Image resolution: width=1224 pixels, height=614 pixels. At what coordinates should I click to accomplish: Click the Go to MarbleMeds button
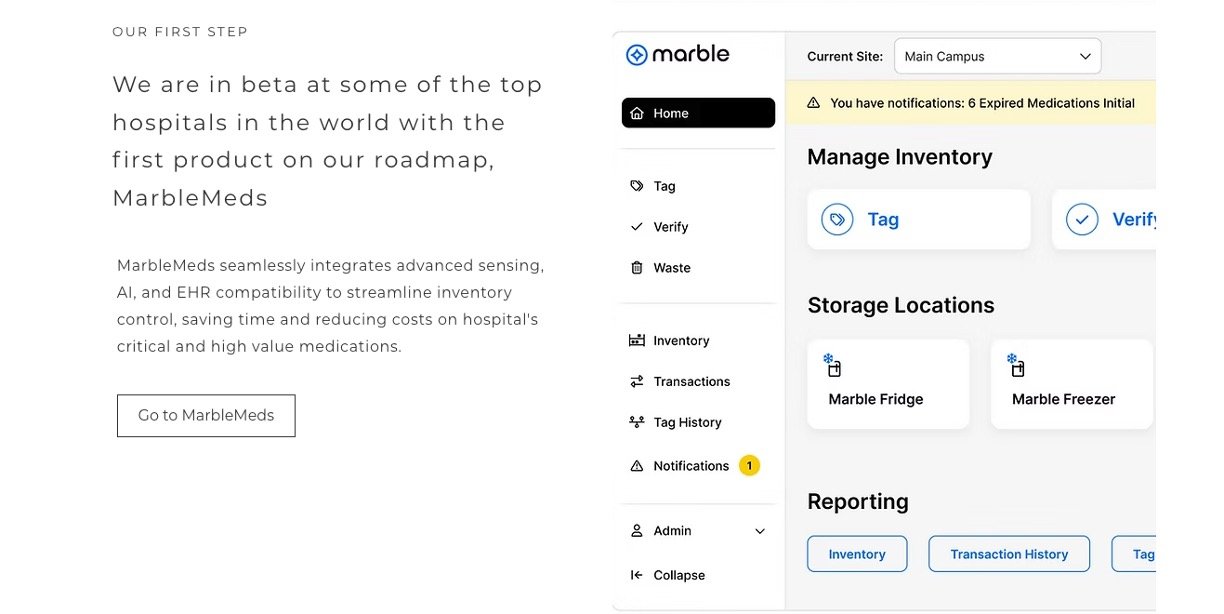point(206,416)
